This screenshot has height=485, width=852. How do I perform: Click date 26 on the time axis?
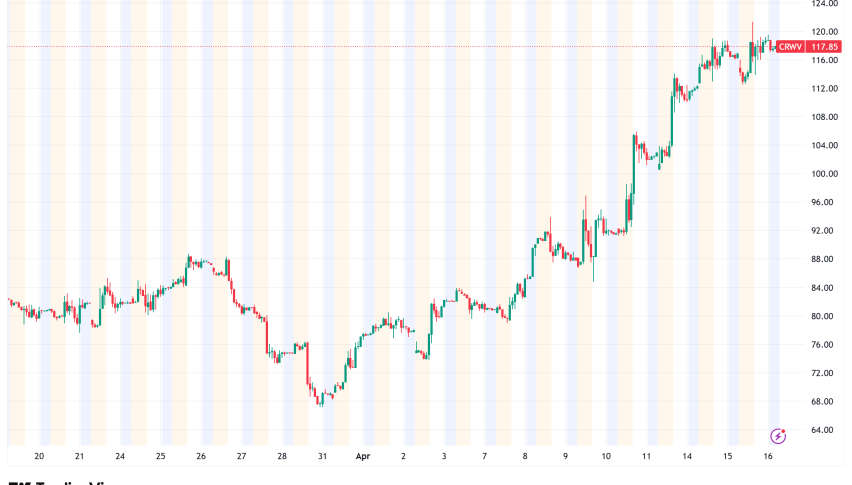click(x=201, y=455)
